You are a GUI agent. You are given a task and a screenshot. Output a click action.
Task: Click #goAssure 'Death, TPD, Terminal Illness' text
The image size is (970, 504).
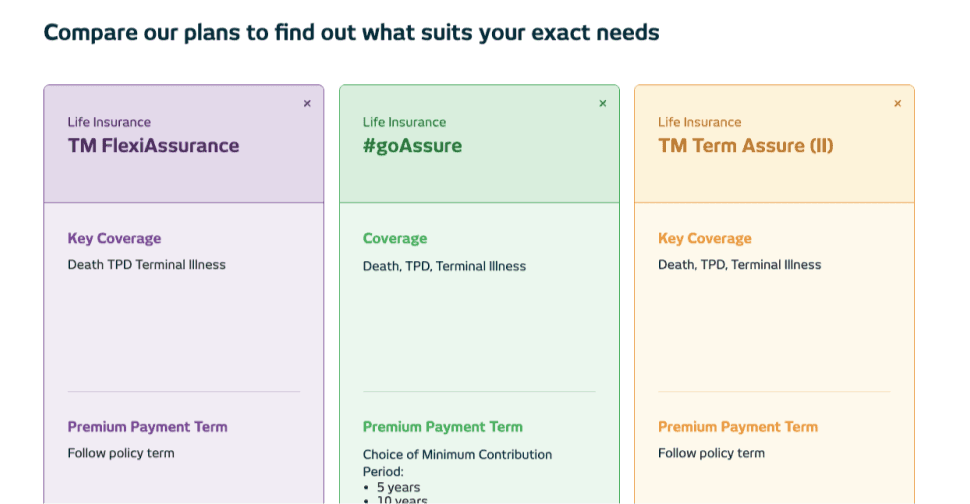[x=444, y=267]
